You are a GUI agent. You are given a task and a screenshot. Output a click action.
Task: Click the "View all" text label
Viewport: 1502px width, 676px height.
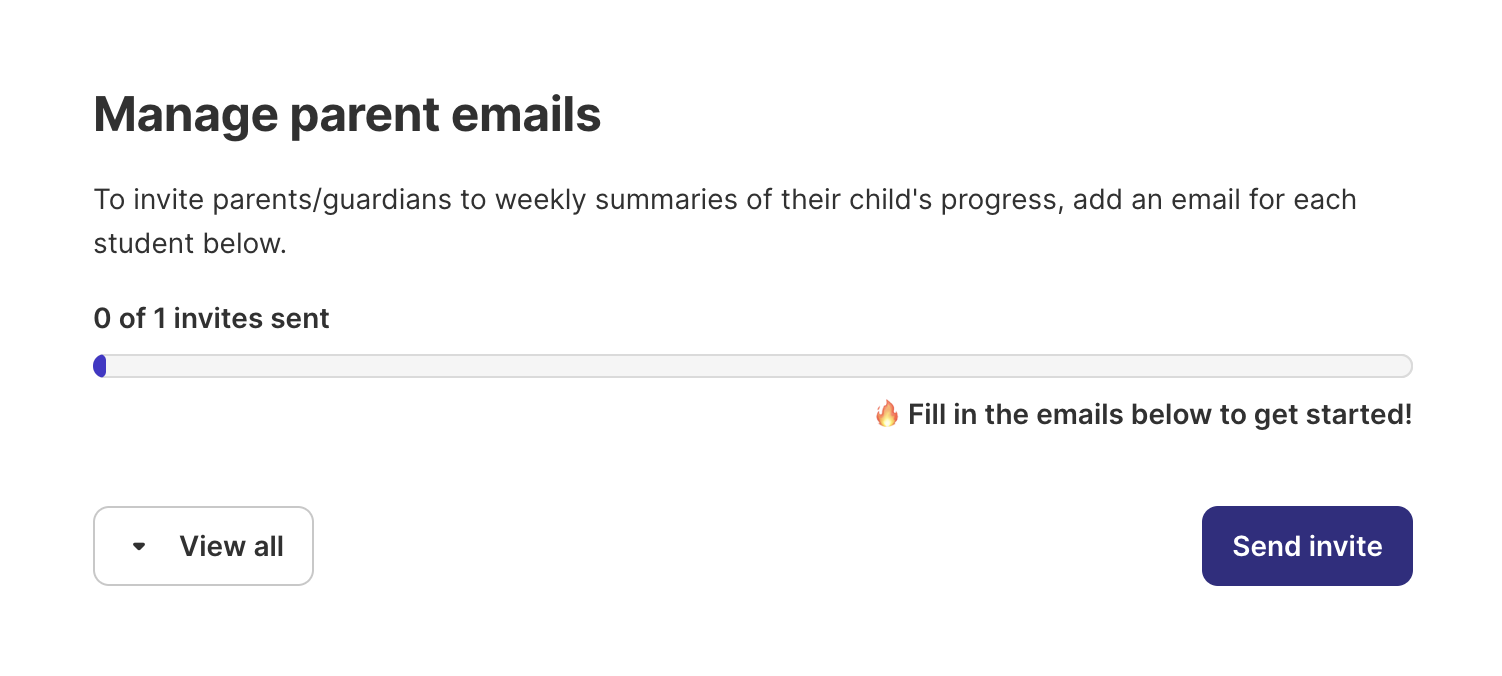point(231,546)
